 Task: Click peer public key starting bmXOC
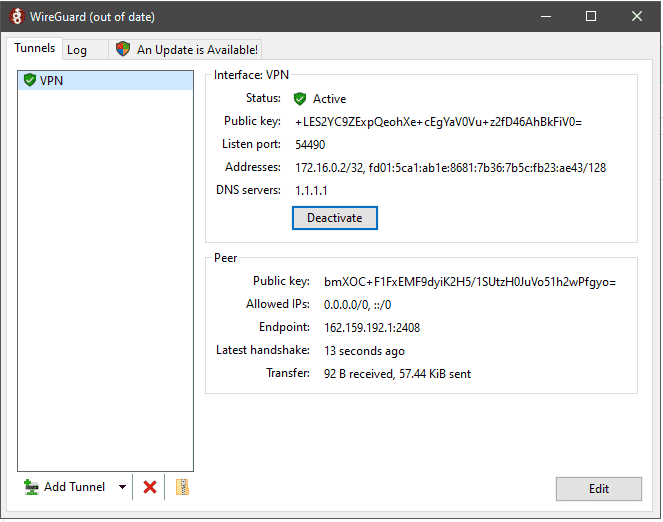tap(470, 282)
